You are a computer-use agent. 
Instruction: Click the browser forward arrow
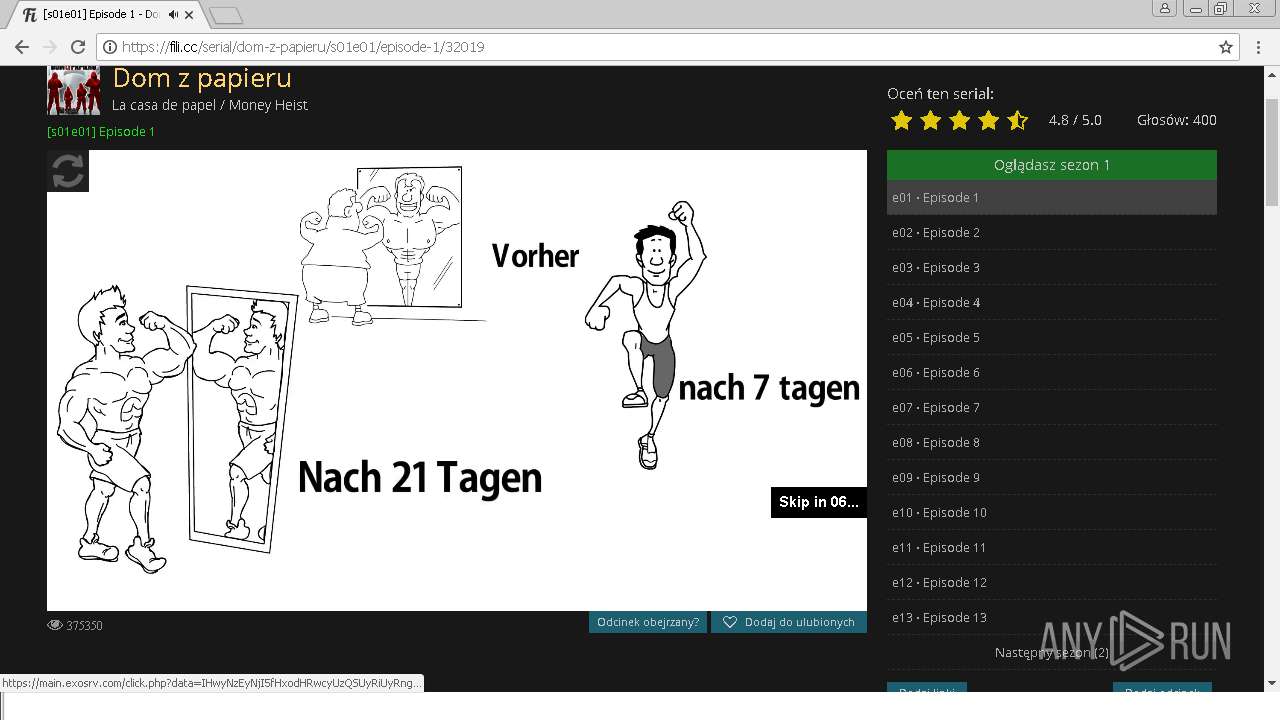click(x=49, y=47)
